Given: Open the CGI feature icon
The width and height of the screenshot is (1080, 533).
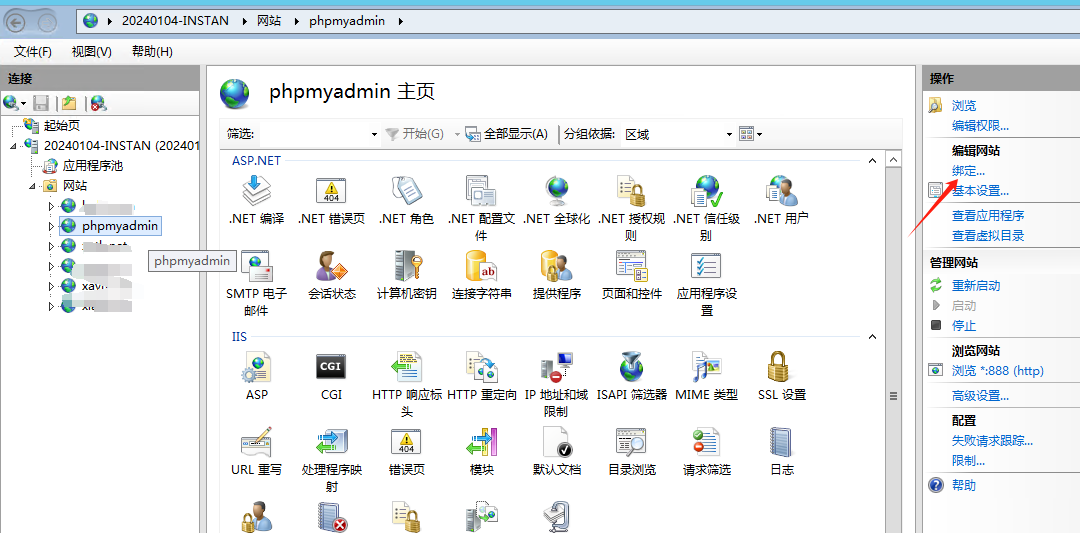Looking at the screenshot, I should pos(331,367).
